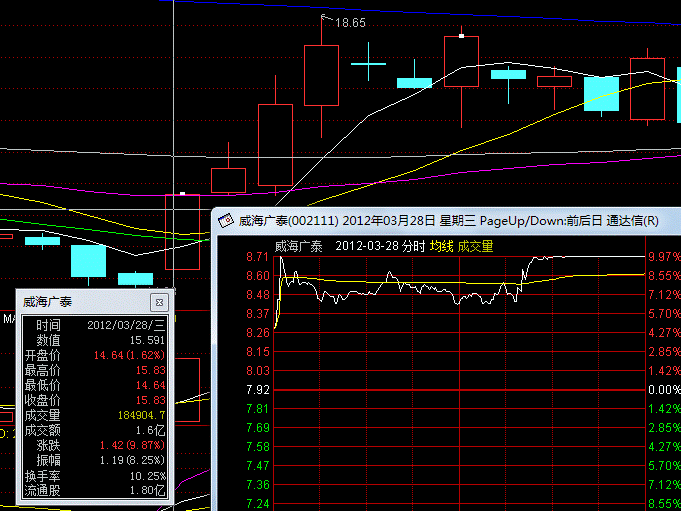Click the 最低价 value 14.64
The image size is (681, 511).
pyautogui.click(x=150, y=385)
